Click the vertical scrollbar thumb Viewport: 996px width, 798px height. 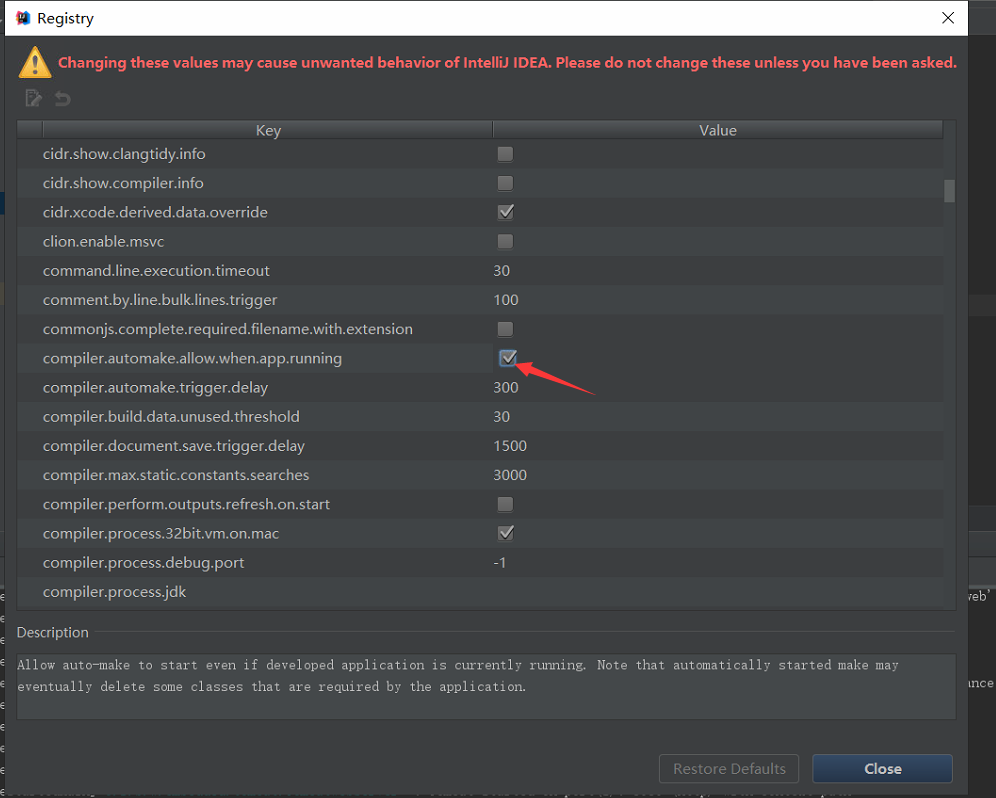[x=949, y=191]
